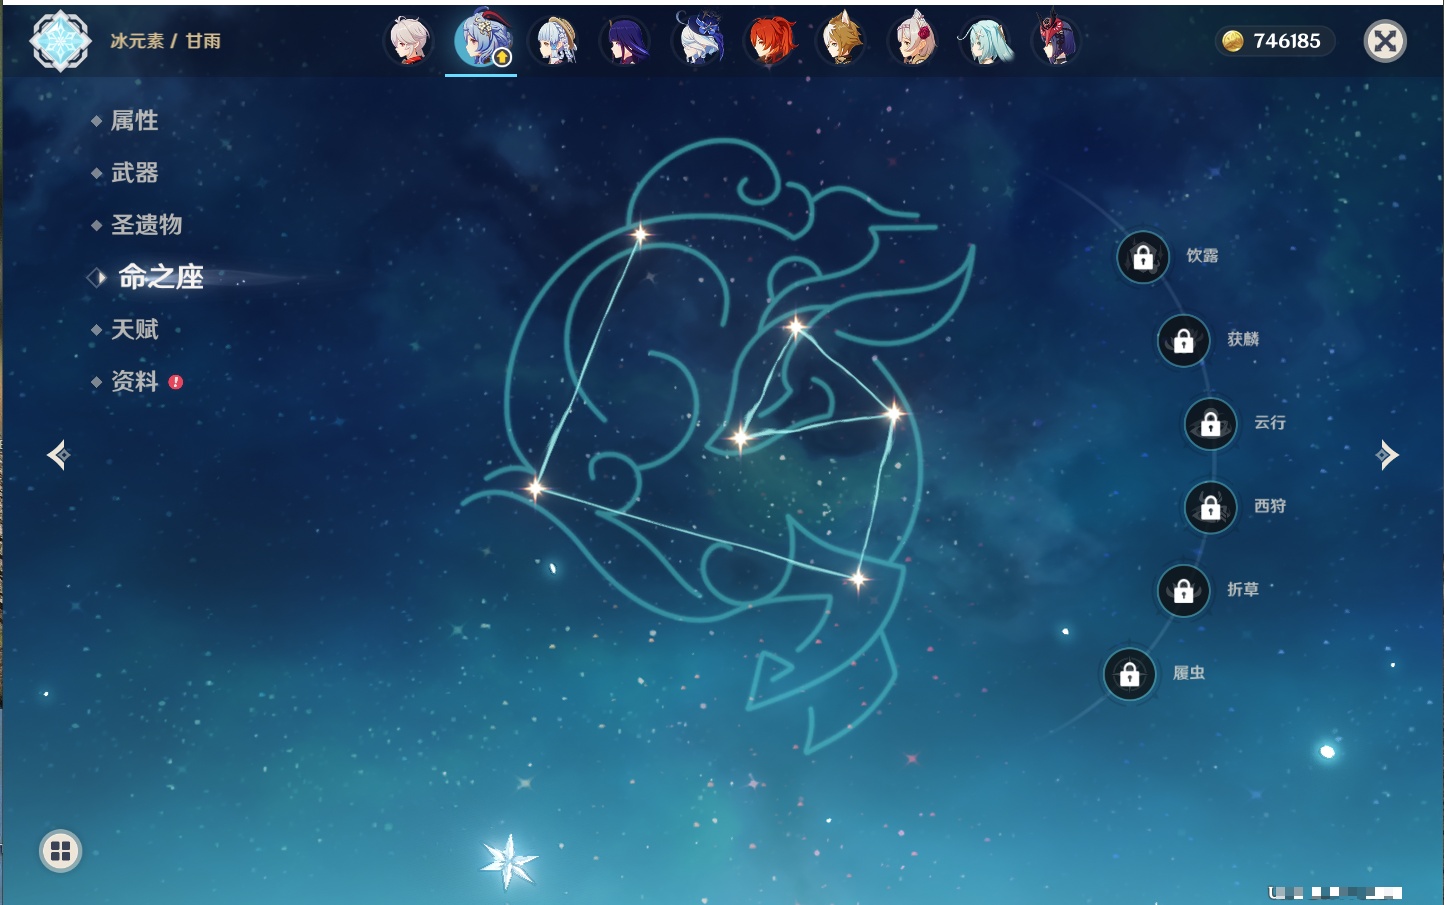Click the 履虫 constellation label
This screenshot has width=1444, height=905.
click(x=1189, y=673)
